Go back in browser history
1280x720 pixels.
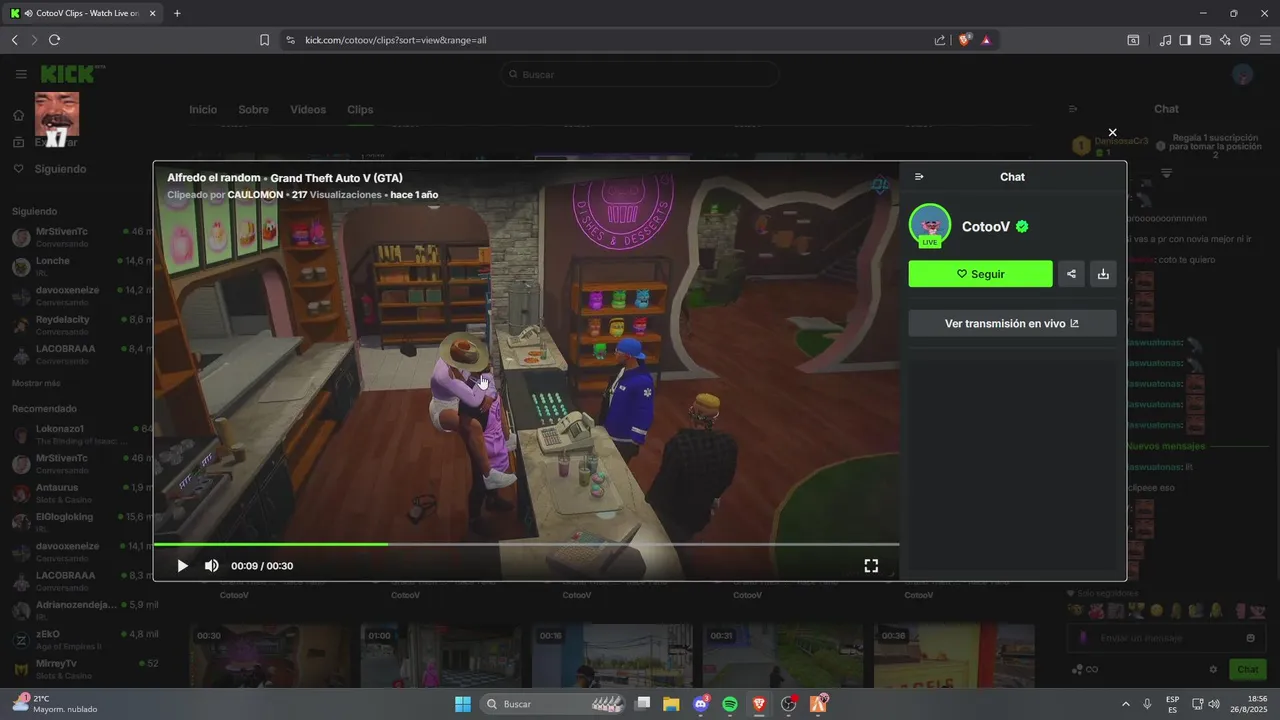[x=14, y=40]
